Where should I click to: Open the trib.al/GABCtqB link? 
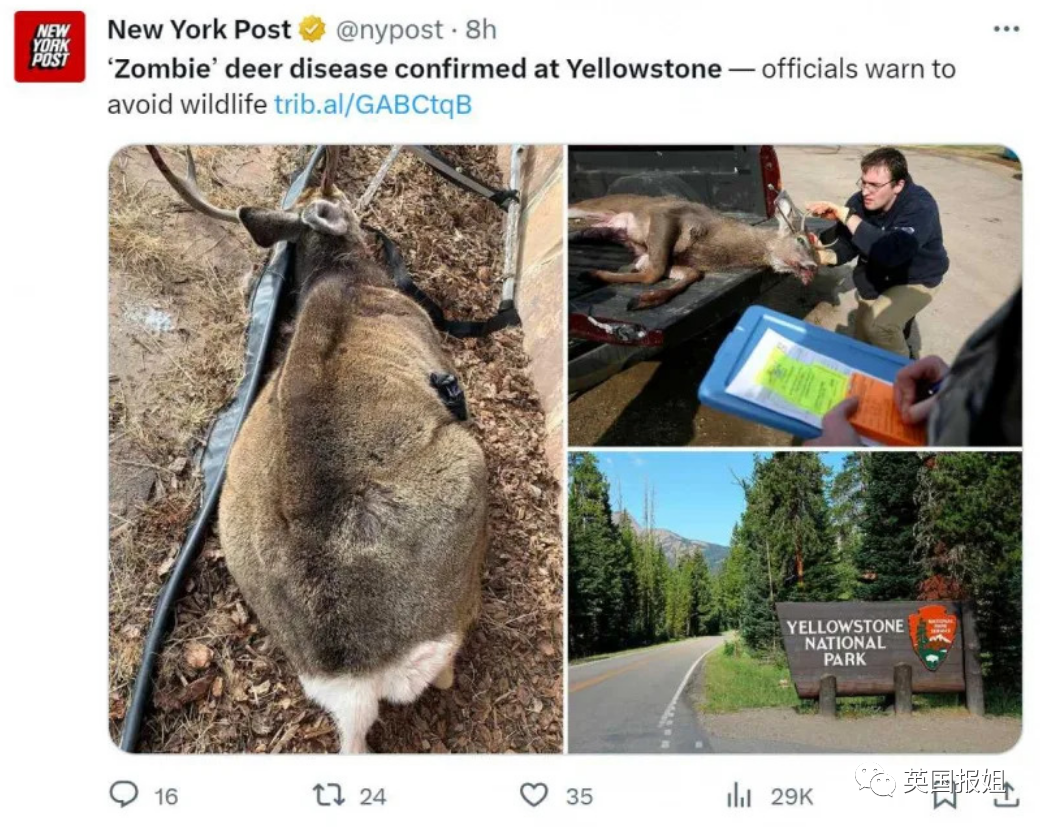point(372,104)
